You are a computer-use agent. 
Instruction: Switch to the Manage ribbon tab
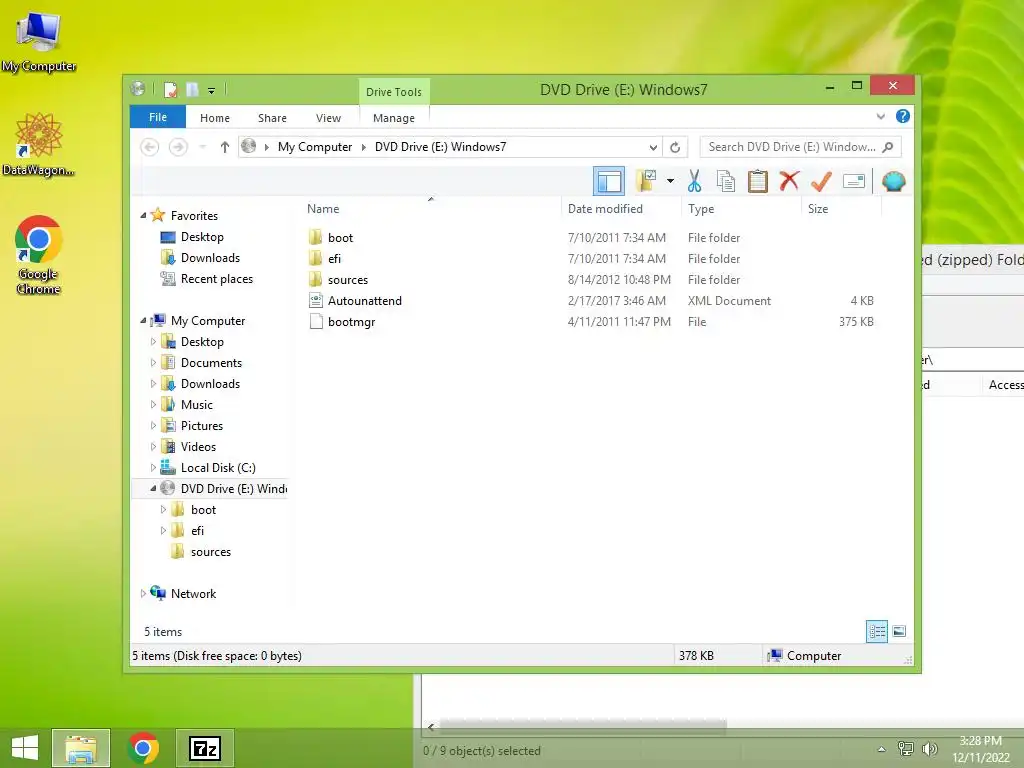click(394, 118)
